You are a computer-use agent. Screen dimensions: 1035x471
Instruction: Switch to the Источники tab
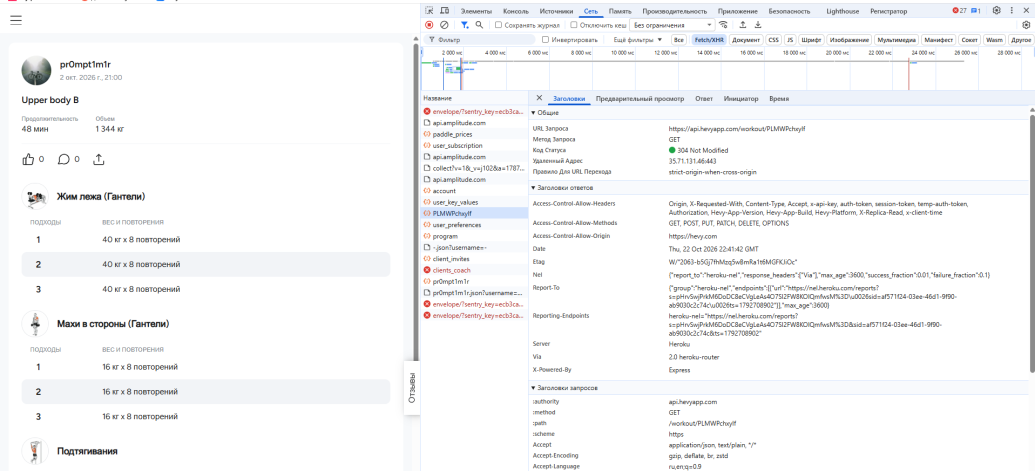click(556, 11)
